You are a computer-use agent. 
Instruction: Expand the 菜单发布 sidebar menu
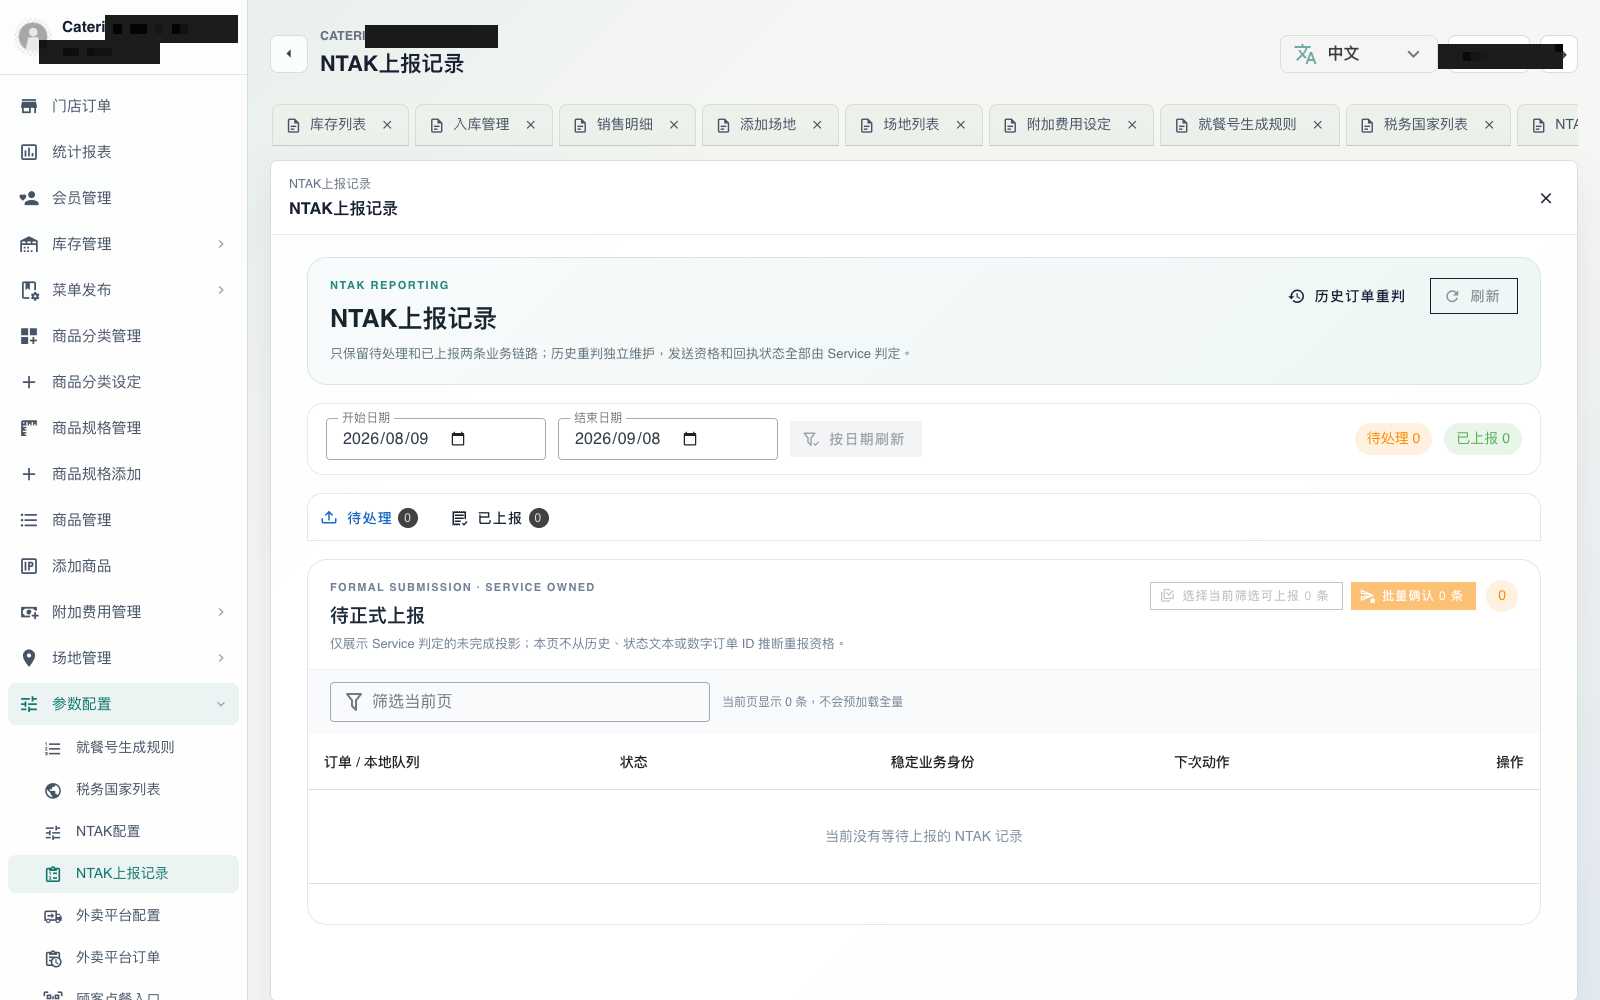point(221,290)
